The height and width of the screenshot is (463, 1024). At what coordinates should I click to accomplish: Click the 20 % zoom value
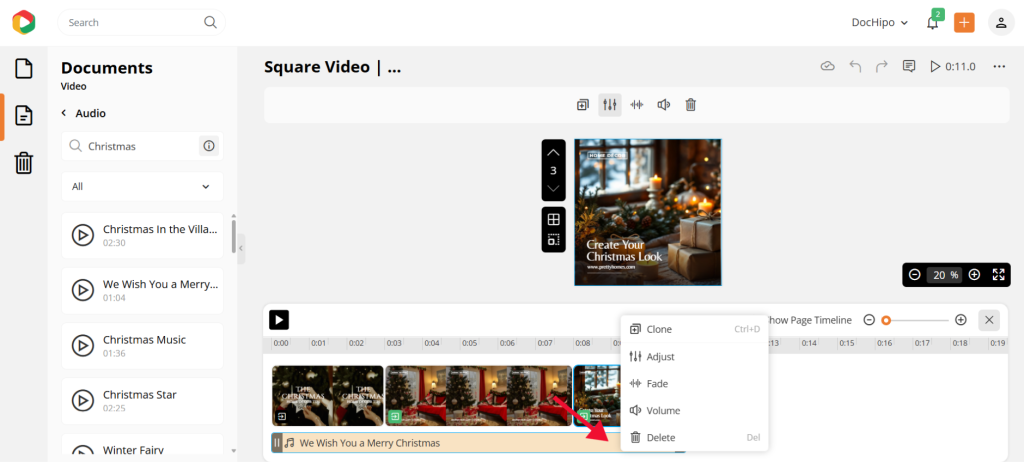(x=944, y=275)
